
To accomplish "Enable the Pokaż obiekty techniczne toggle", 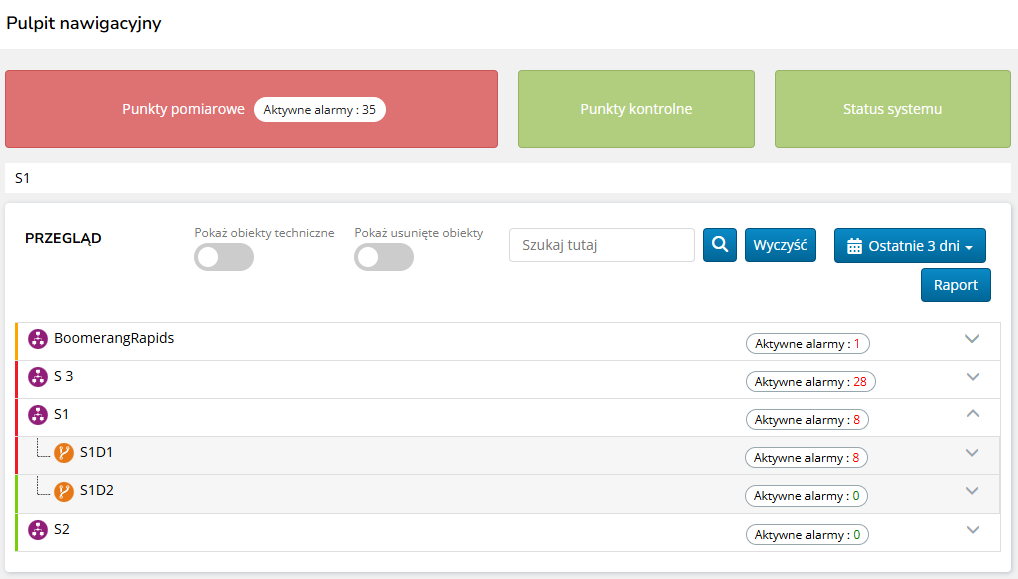I will [224, 257].
